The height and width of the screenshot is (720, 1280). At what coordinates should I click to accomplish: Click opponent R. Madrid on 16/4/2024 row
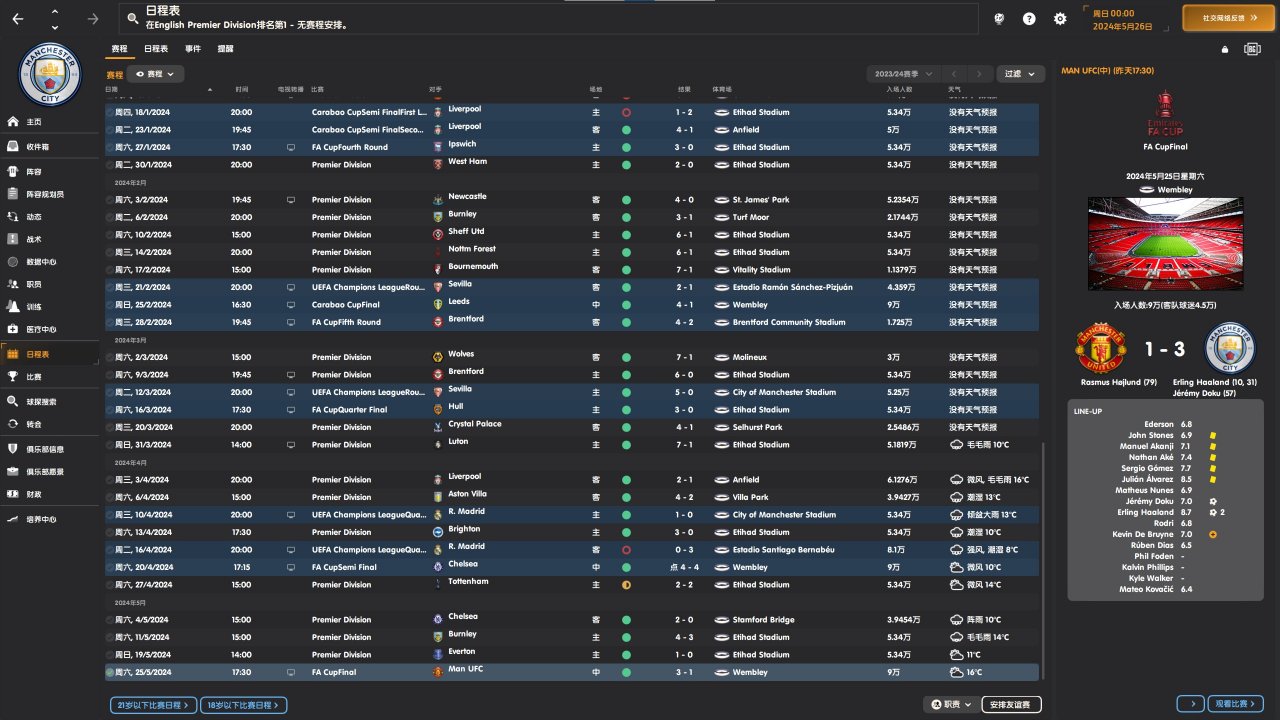pyautogui.click(x=465, y=547)
